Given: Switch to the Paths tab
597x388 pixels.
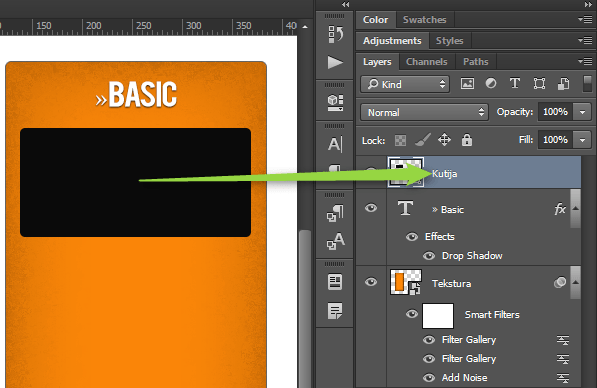Looking at the screenshot, I should click(x=476, y=62).
